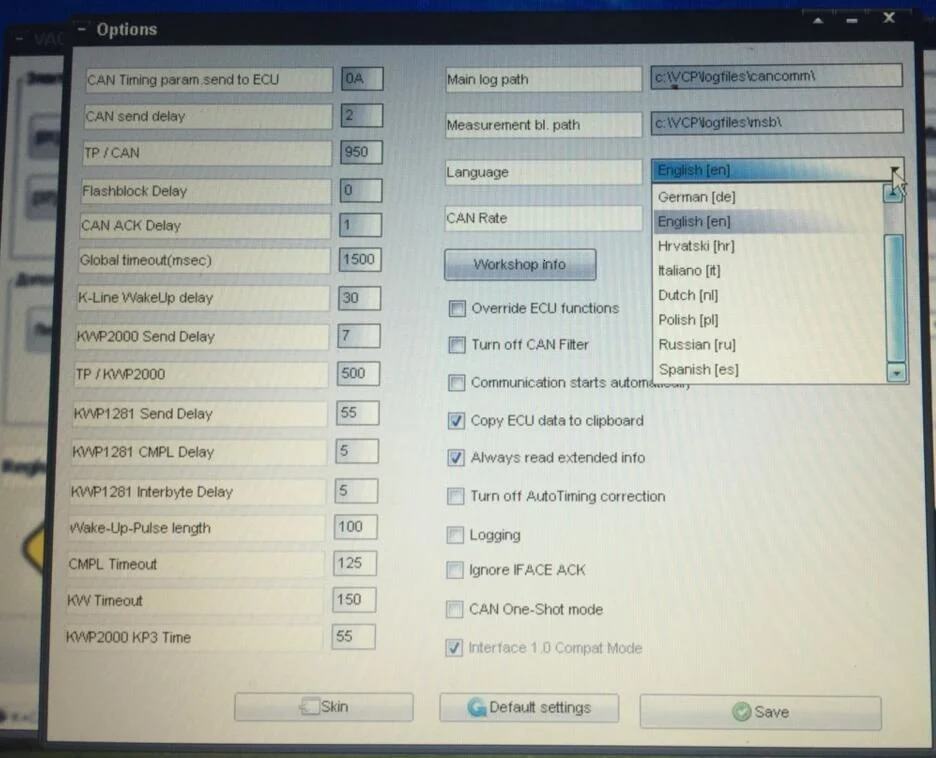Edit CAN Timing param value 0A
The height and width of the screenshot is (758, 936).
(x=362, y=79)
